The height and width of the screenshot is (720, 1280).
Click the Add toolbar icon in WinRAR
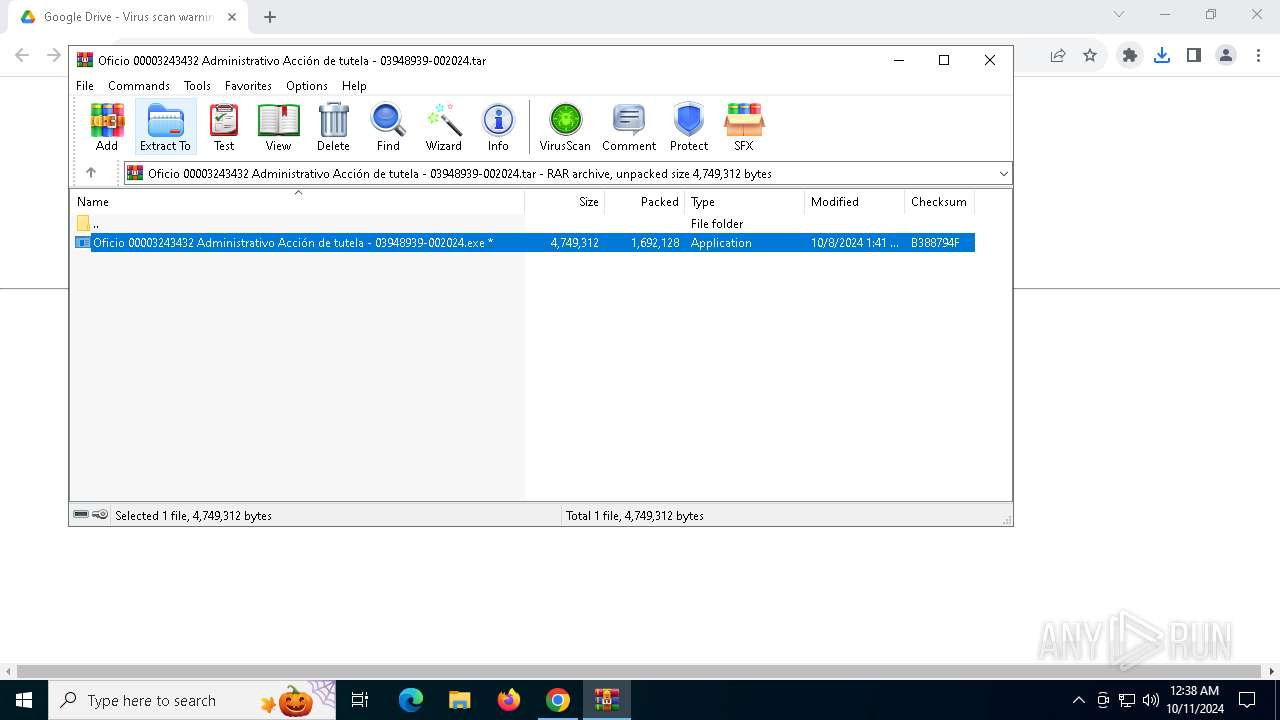coord(107,127)
